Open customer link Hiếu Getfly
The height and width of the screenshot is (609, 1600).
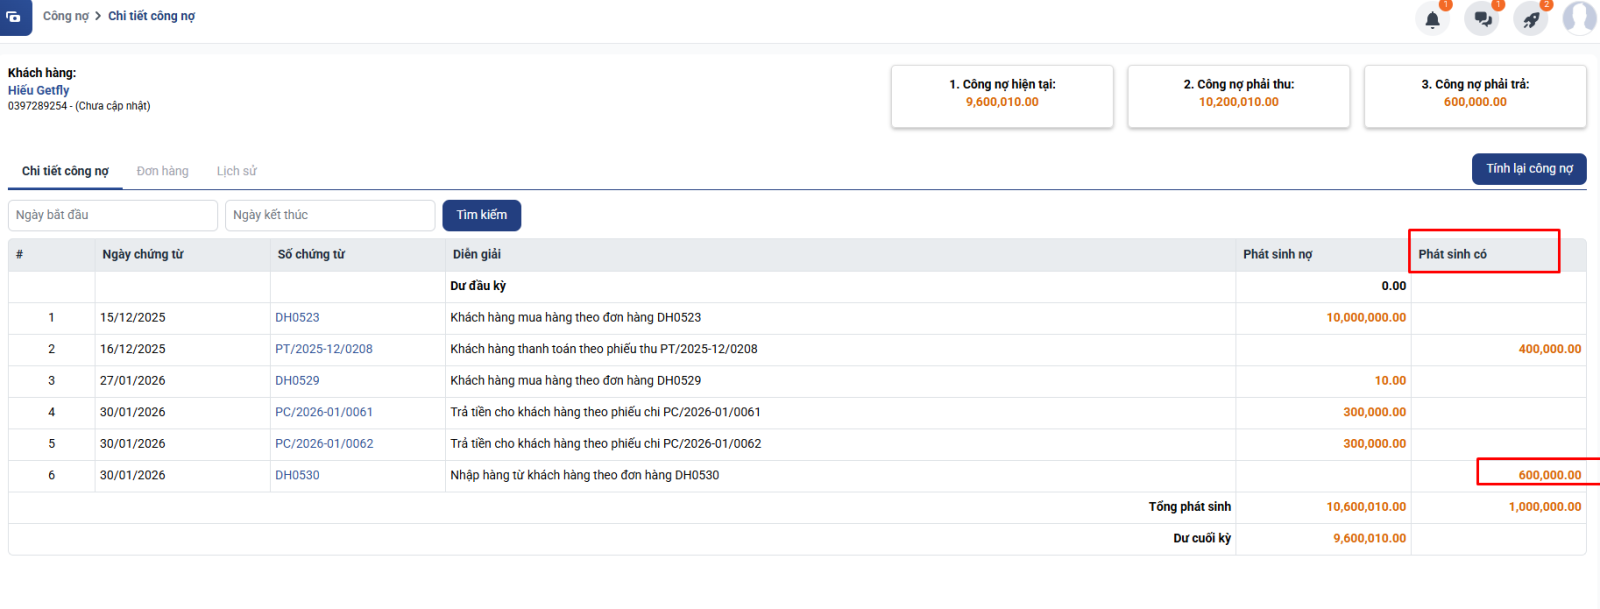point(39,90)
